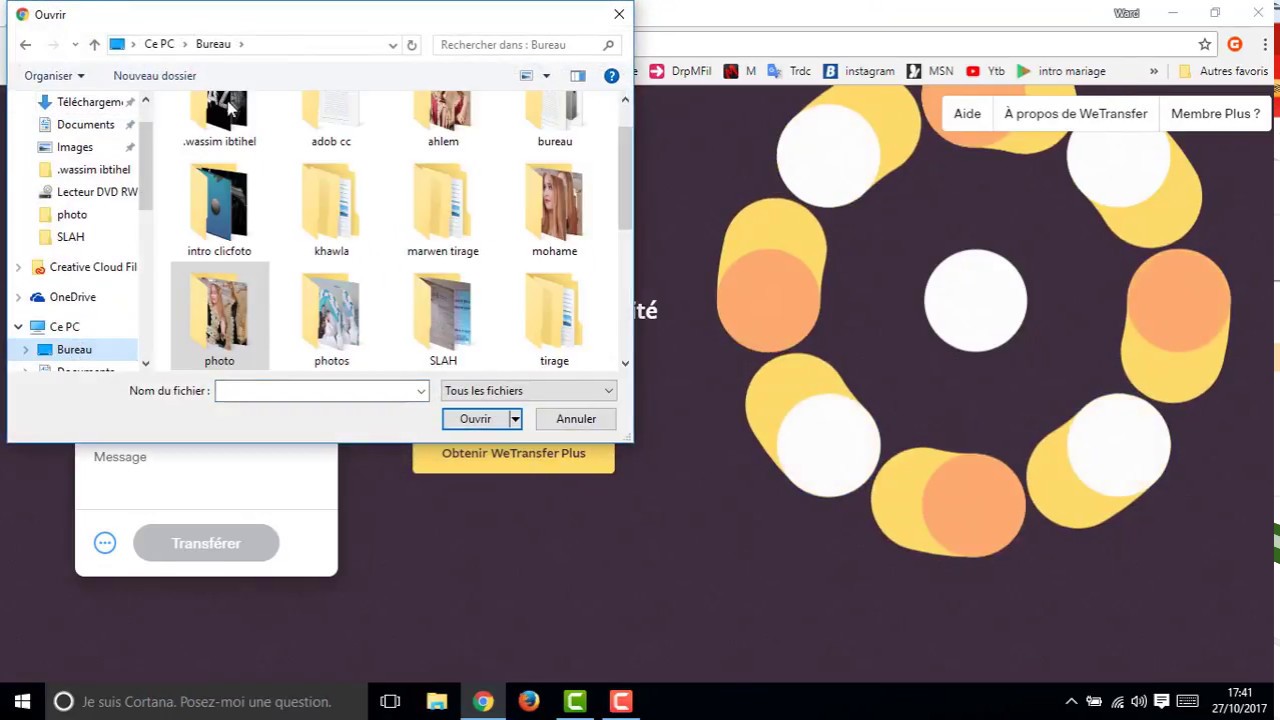Click 'Membre Plus ?' on WeTransfer
The width and height of the screenshot is (1280, 720).
(1215, 113)
